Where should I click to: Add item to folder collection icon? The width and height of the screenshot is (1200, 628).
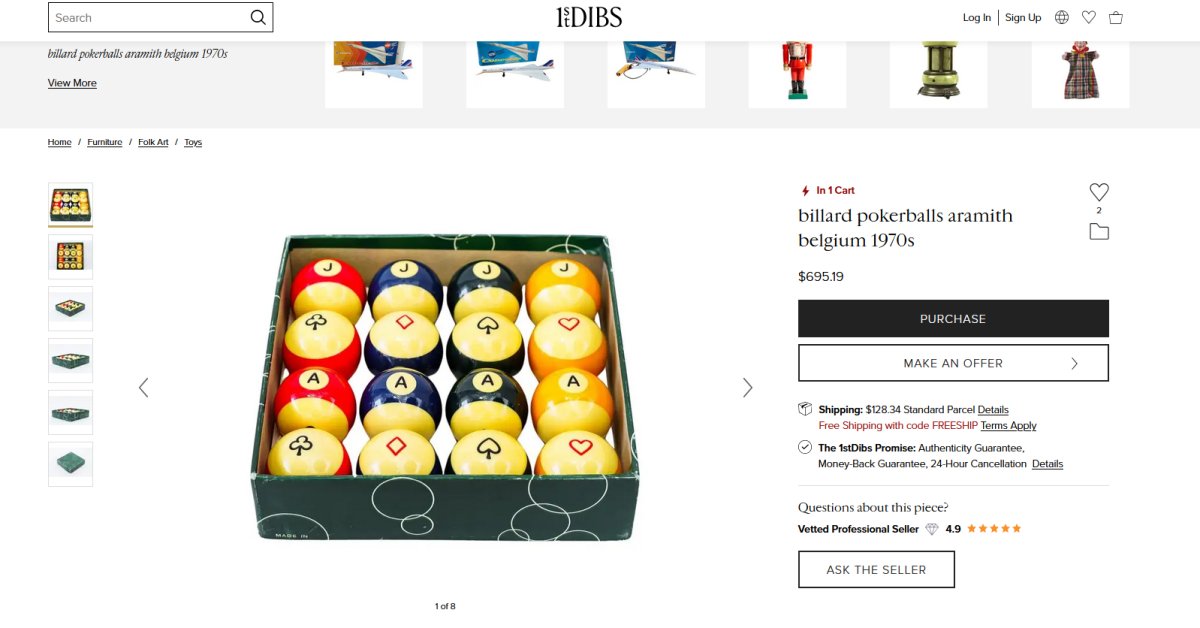coord(1099,232)
